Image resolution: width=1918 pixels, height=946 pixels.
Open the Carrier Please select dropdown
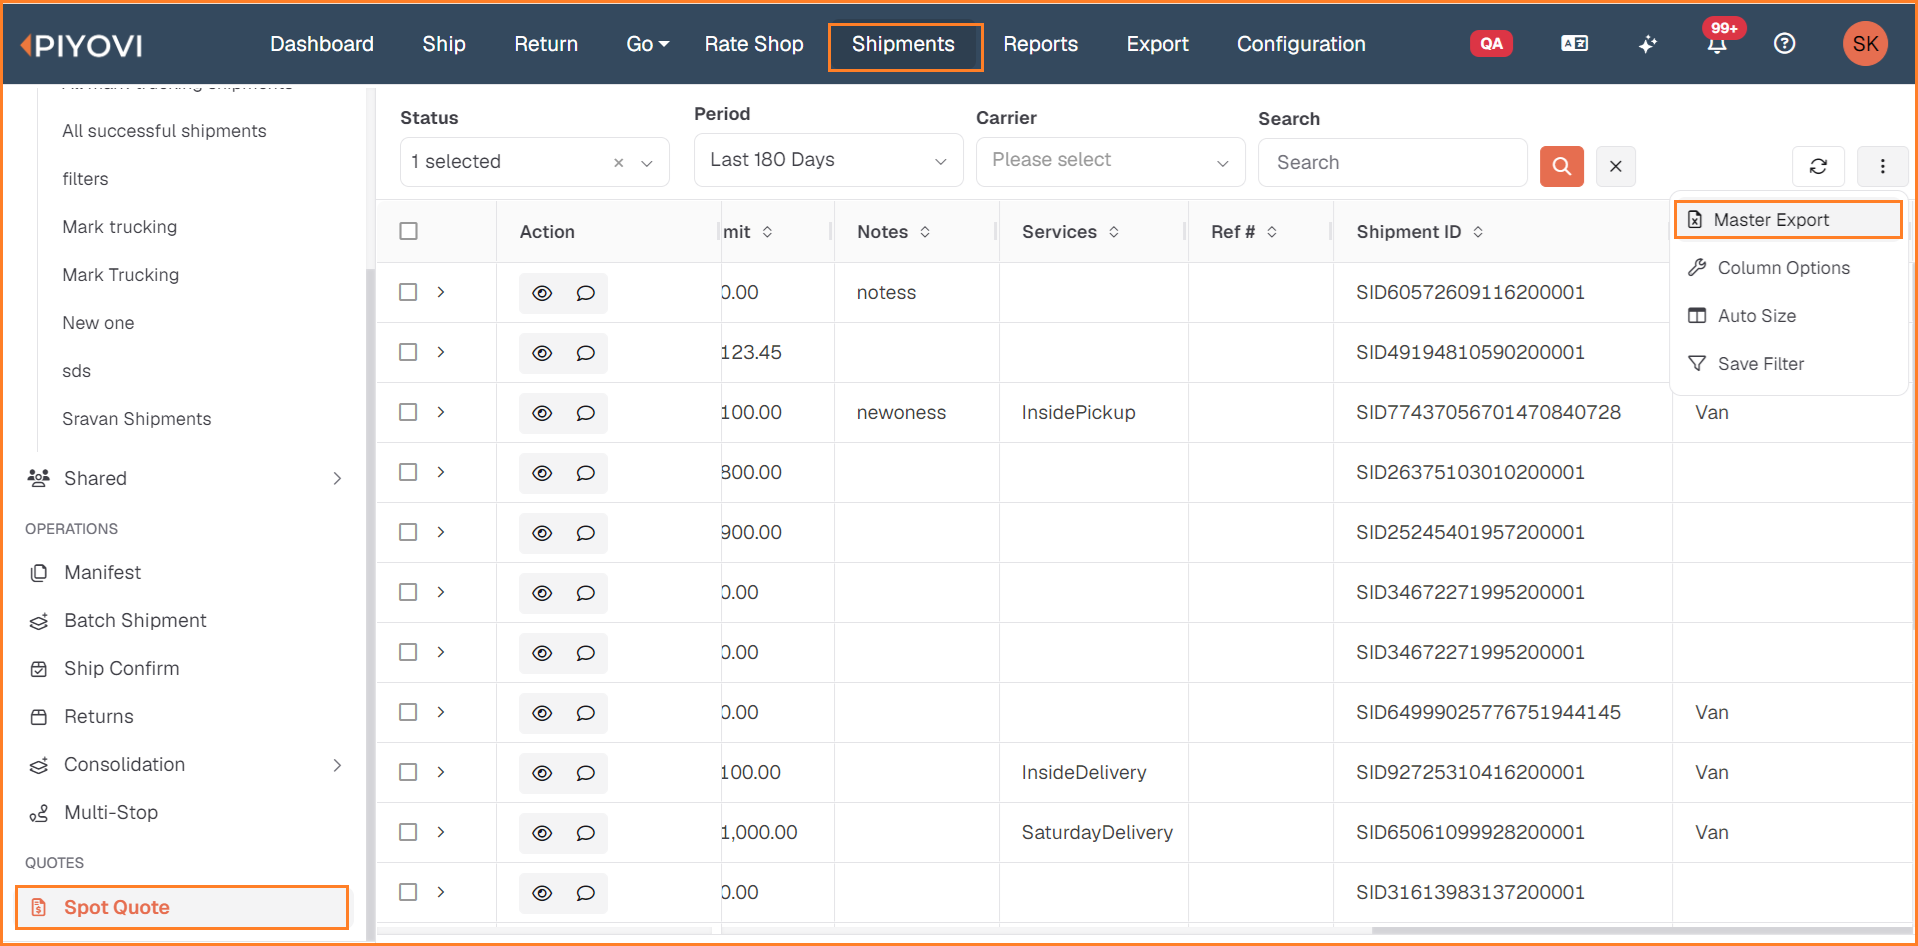[x=1110, y=161]
